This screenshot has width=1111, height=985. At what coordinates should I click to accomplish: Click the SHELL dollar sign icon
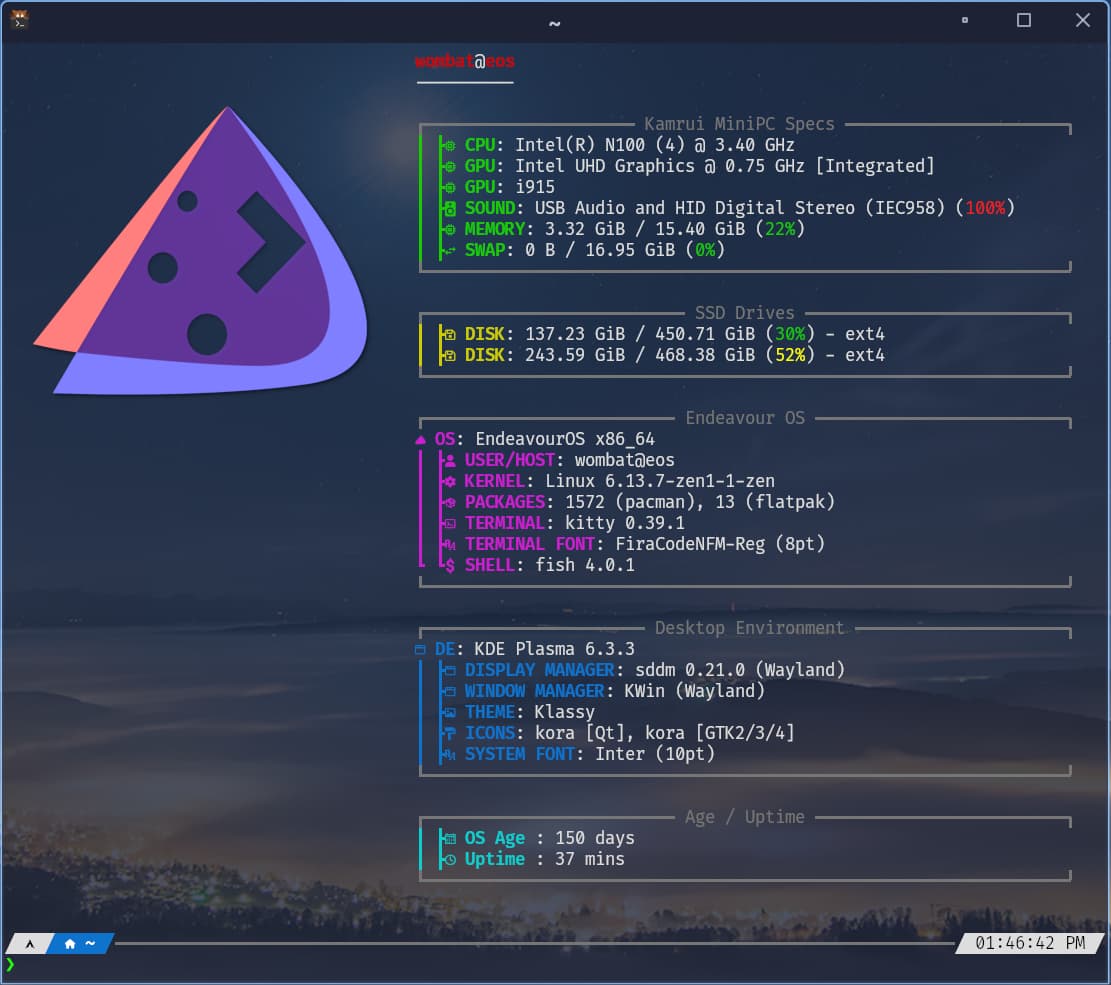449,565
